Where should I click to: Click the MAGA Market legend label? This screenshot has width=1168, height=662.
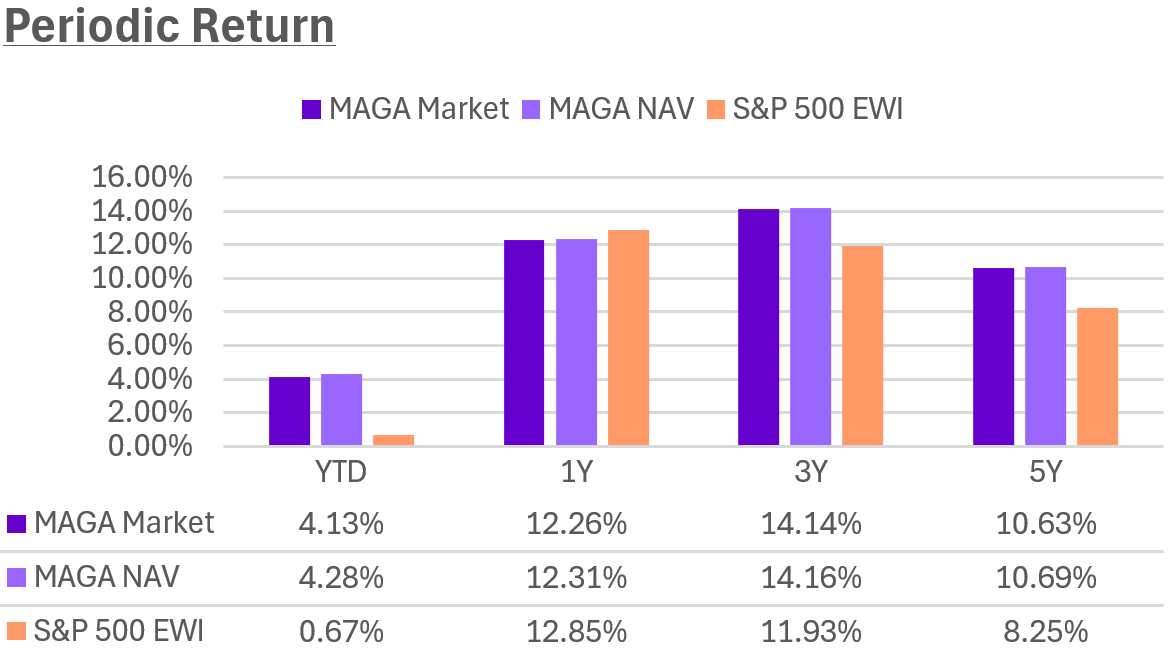[420, 109]
